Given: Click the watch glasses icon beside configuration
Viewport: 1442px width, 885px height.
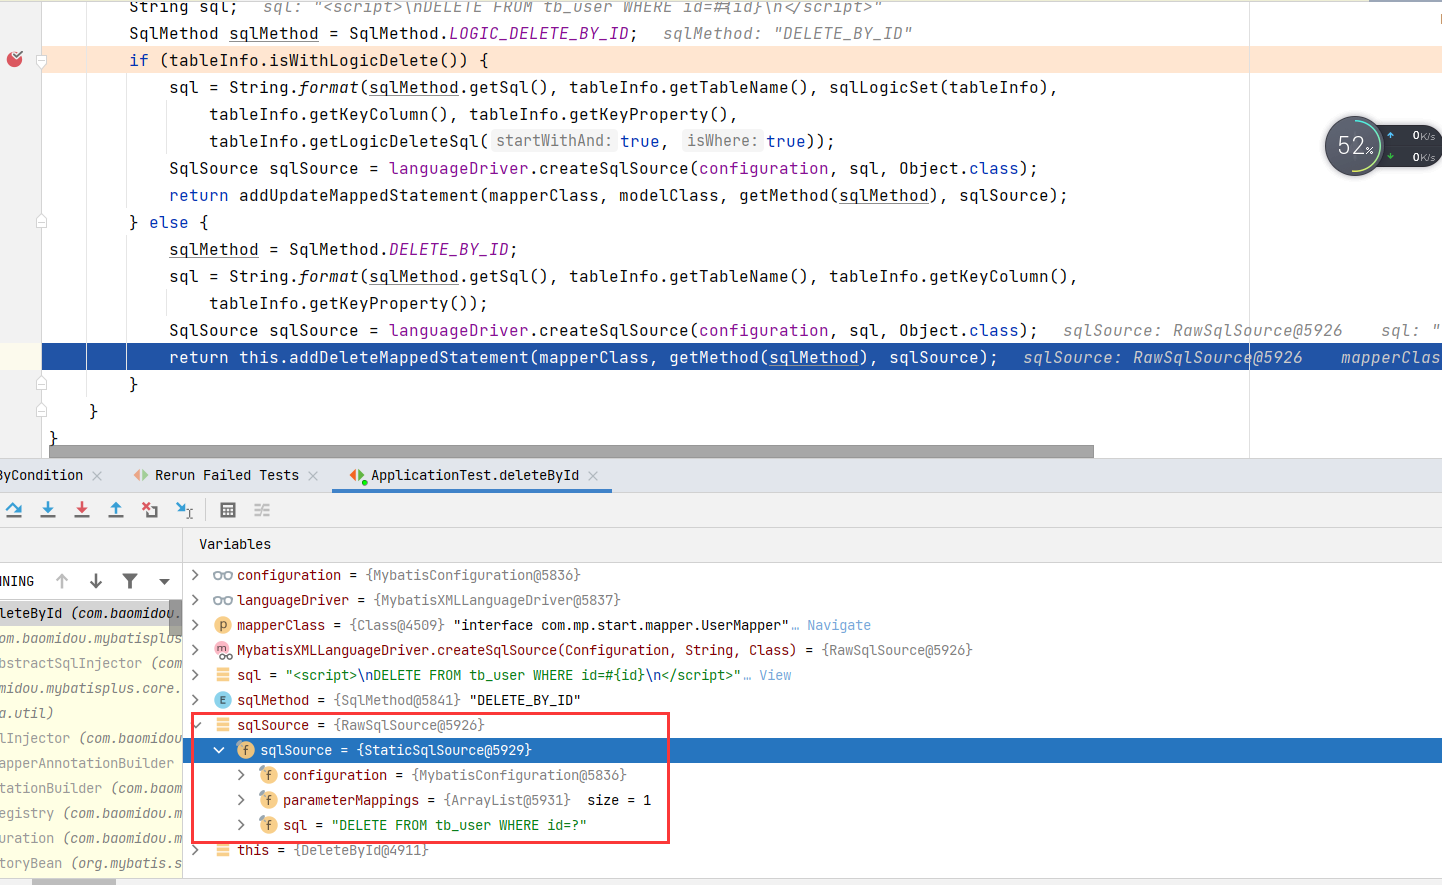Looking at the screenshot, I should tap(223, 575).
